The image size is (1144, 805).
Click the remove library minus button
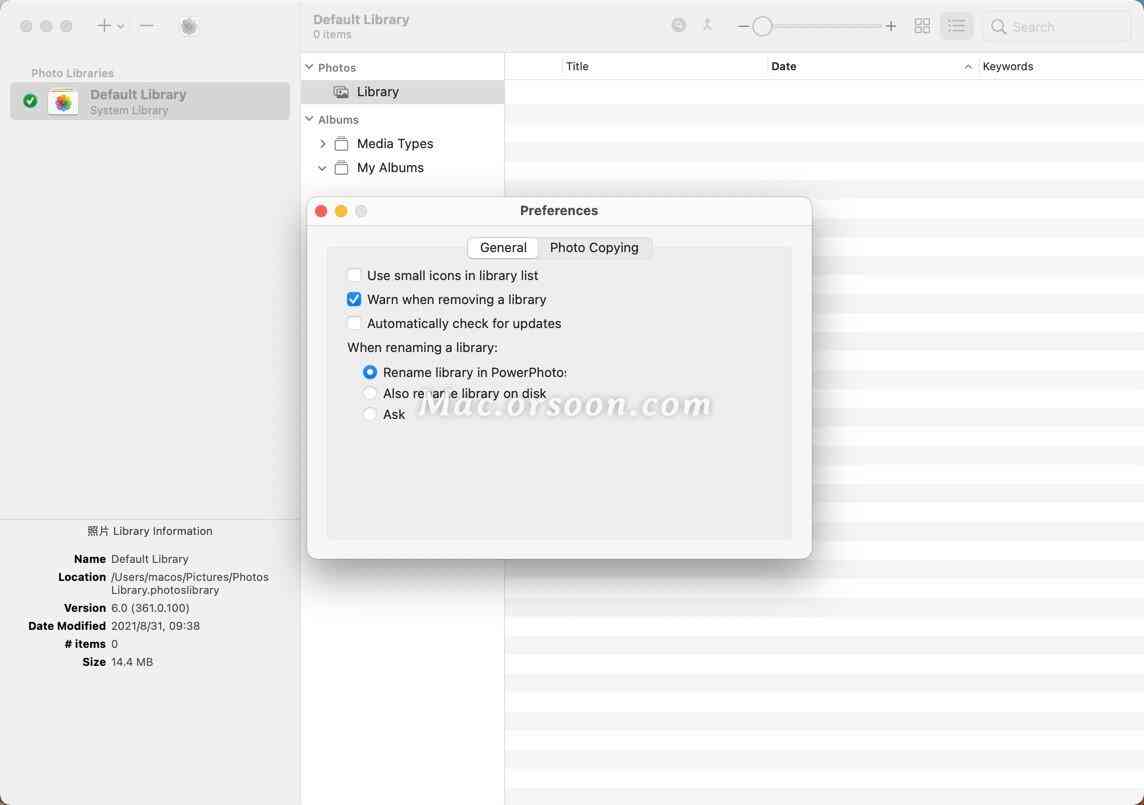pyautogui.click(x=147, y=26)
